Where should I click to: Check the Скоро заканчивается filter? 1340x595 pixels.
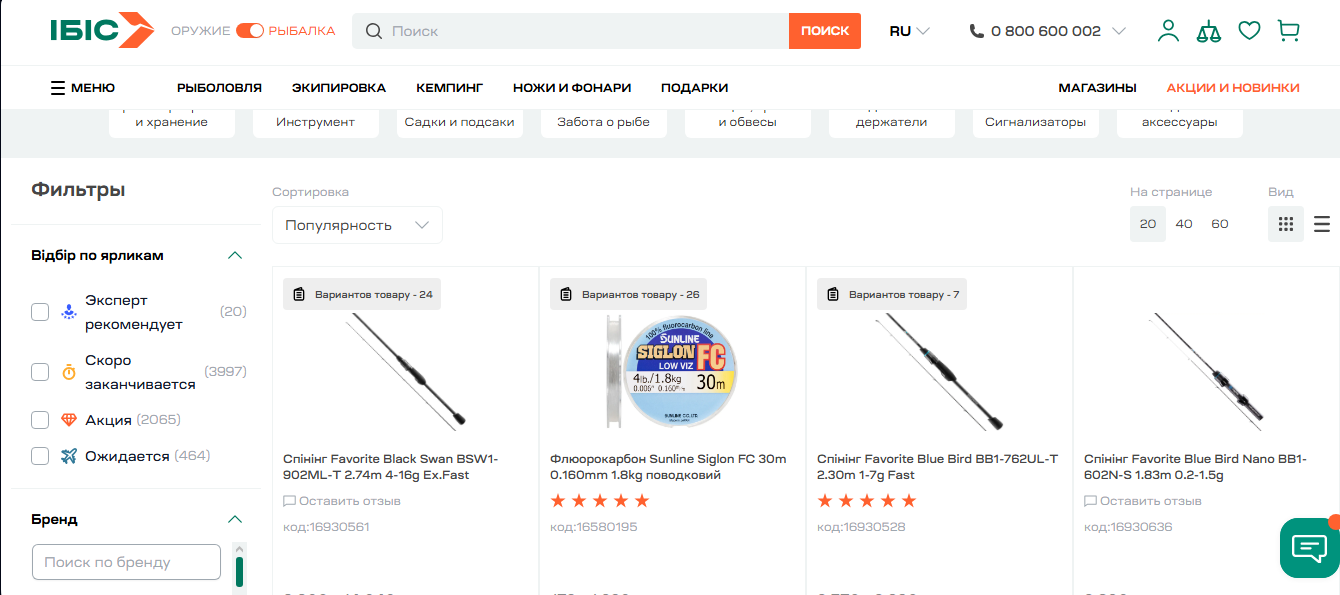pos(40,372)
